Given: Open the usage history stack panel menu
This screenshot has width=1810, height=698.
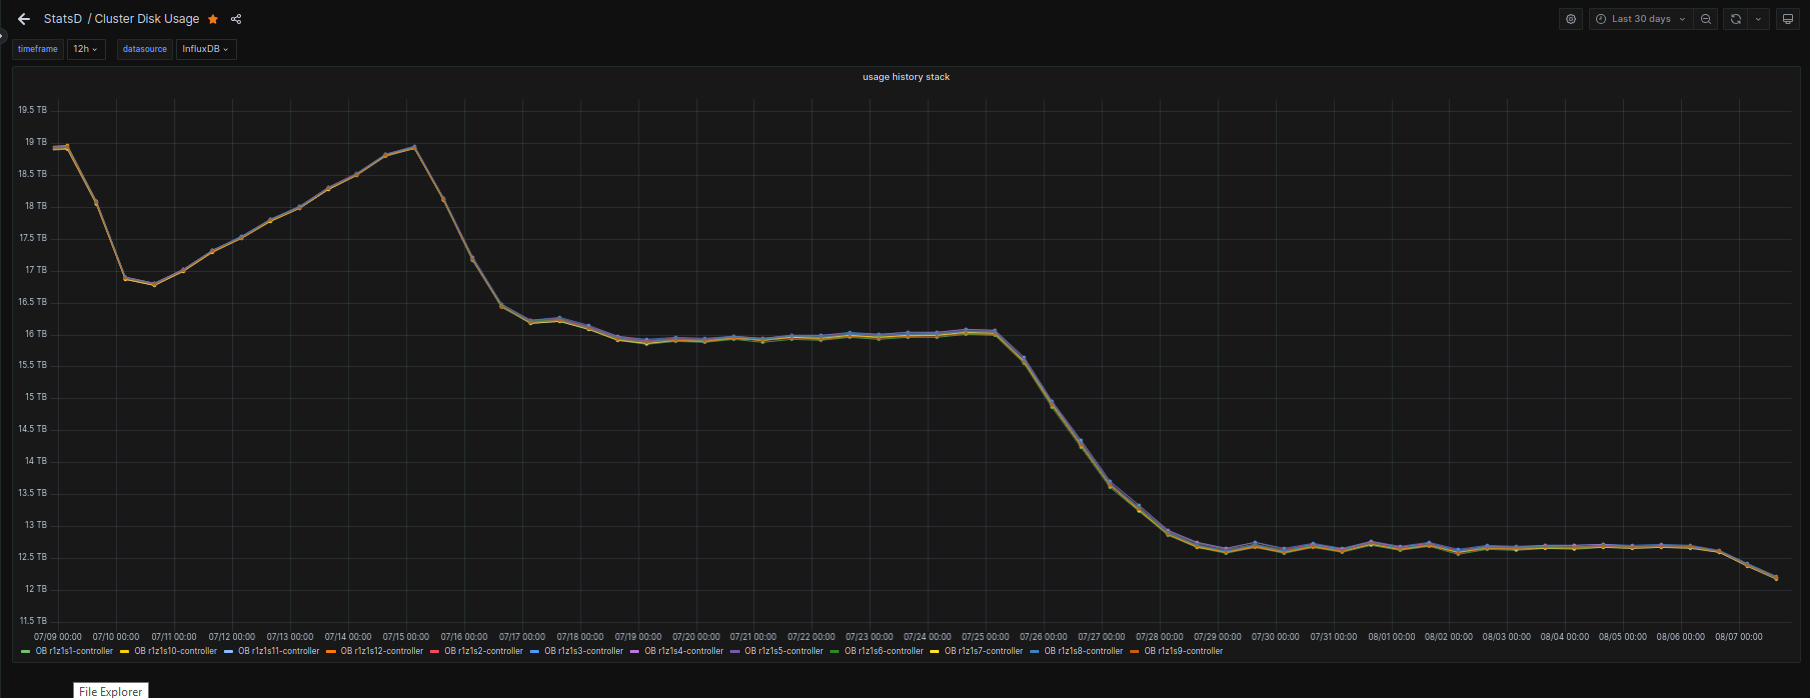Looking at the screenshot, I should click(x=906, y=77).
